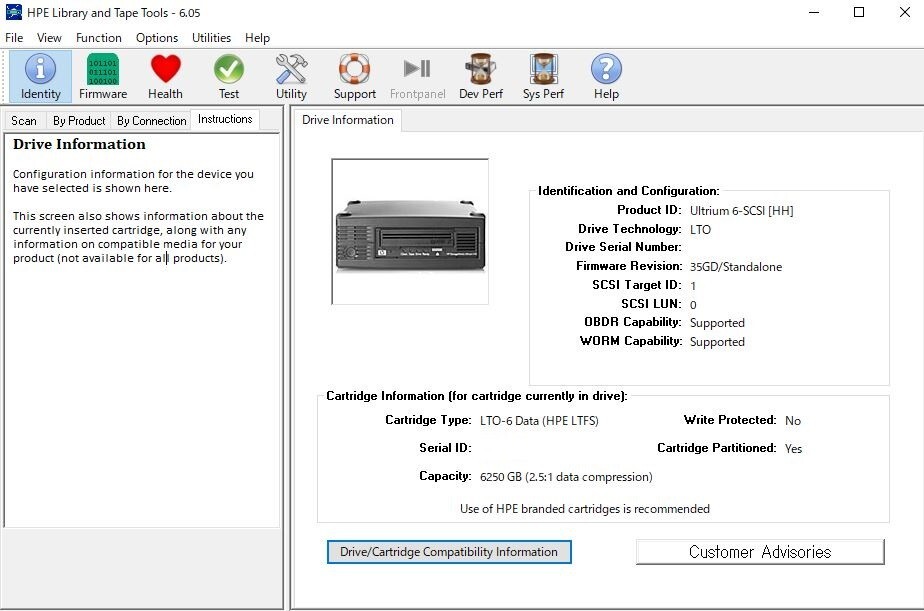
Task: Click the Frontpanel play-pause icon
Action: tap(417, 77)
